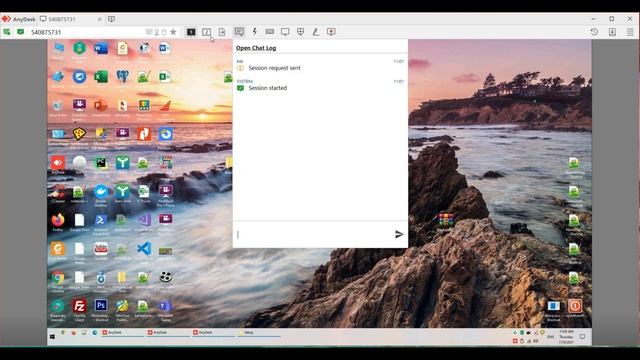Select the AnyDesk red desktop icon
The image size is (640, 360).
tap(58, 165)
